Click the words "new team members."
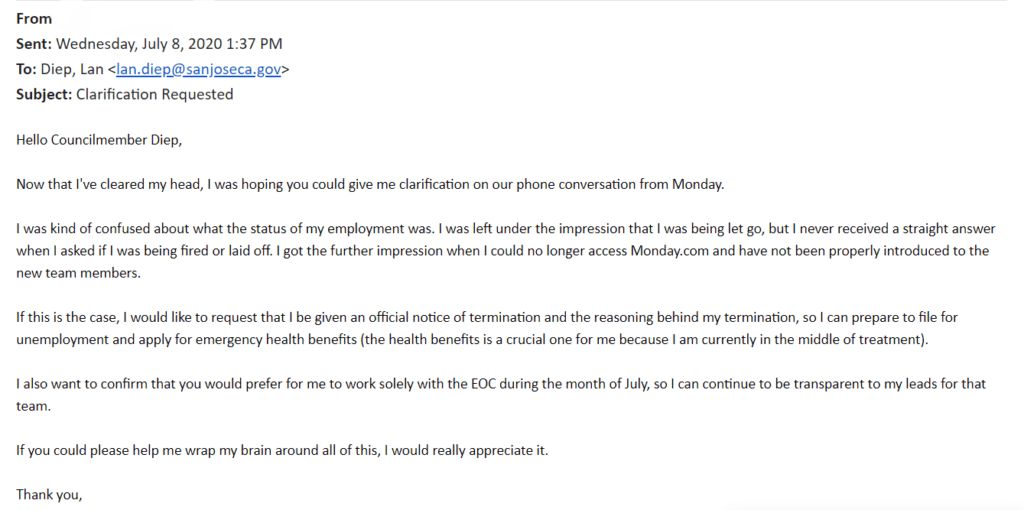1024x510 pixels. pos(78,274)
